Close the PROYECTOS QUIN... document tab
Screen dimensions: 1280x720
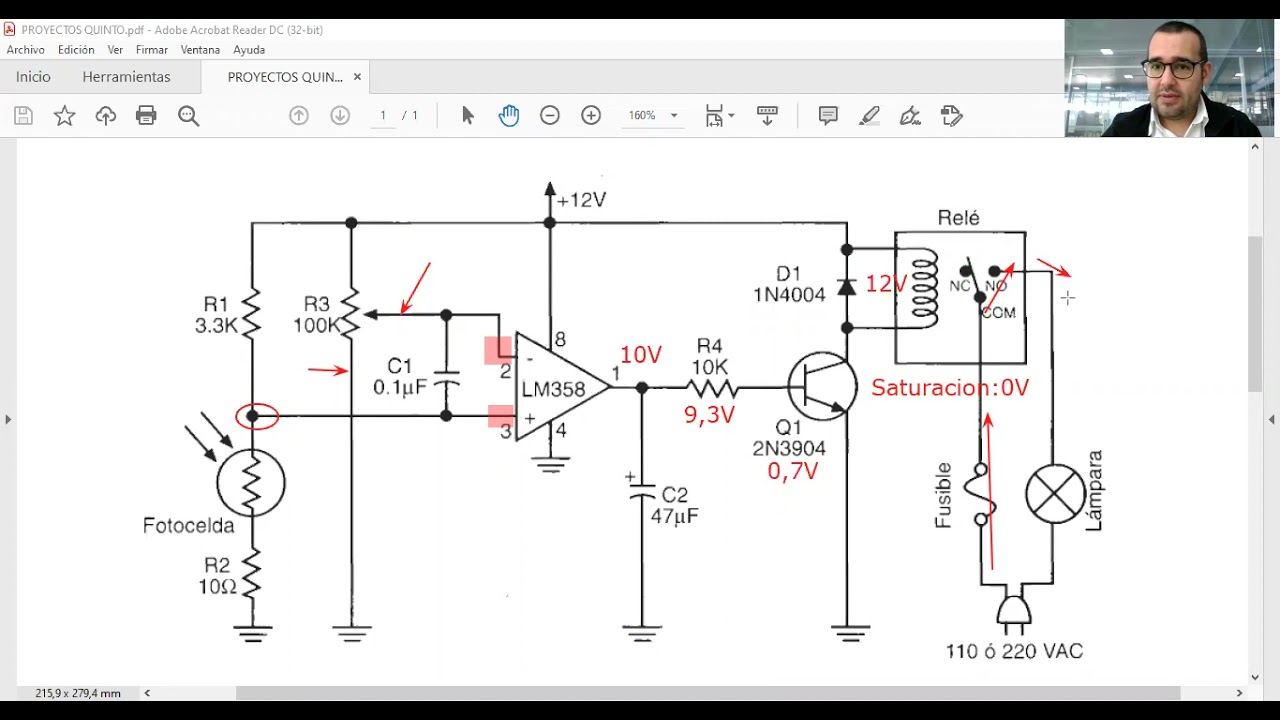pos(357,77)
